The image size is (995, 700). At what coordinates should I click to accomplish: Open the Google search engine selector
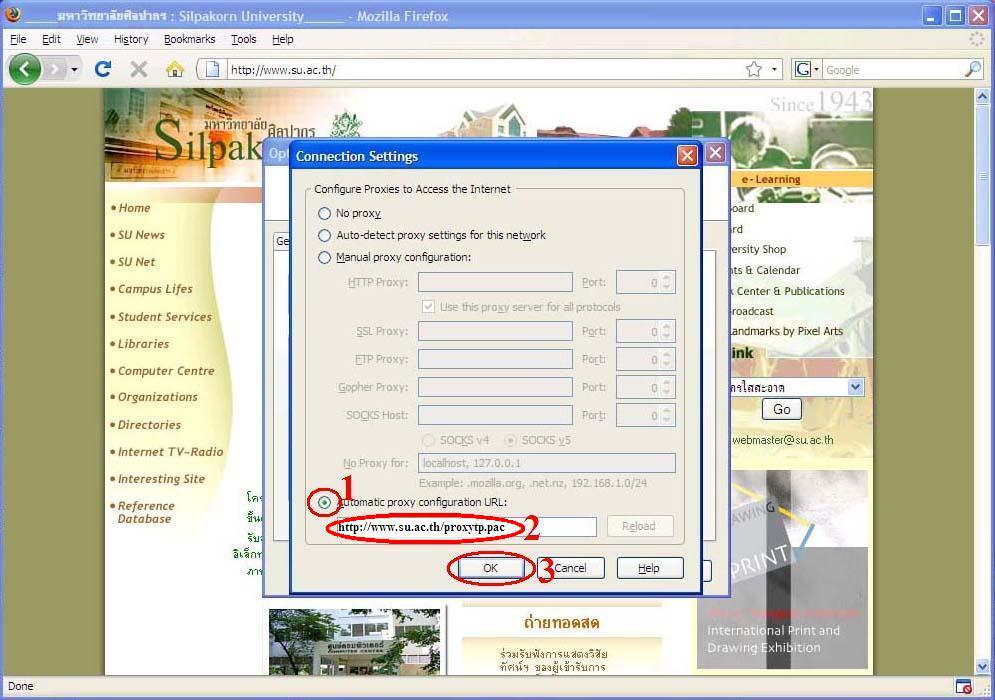pos(807,69)
